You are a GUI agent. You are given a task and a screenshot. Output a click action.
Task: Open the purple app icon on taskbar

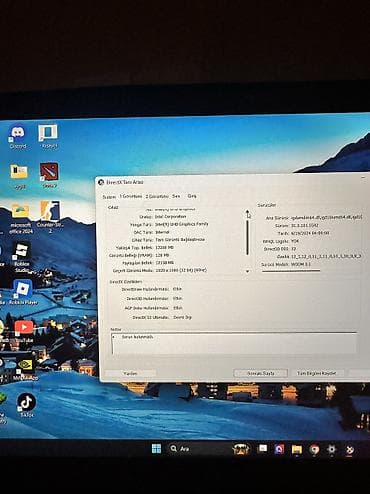(279, 449)
